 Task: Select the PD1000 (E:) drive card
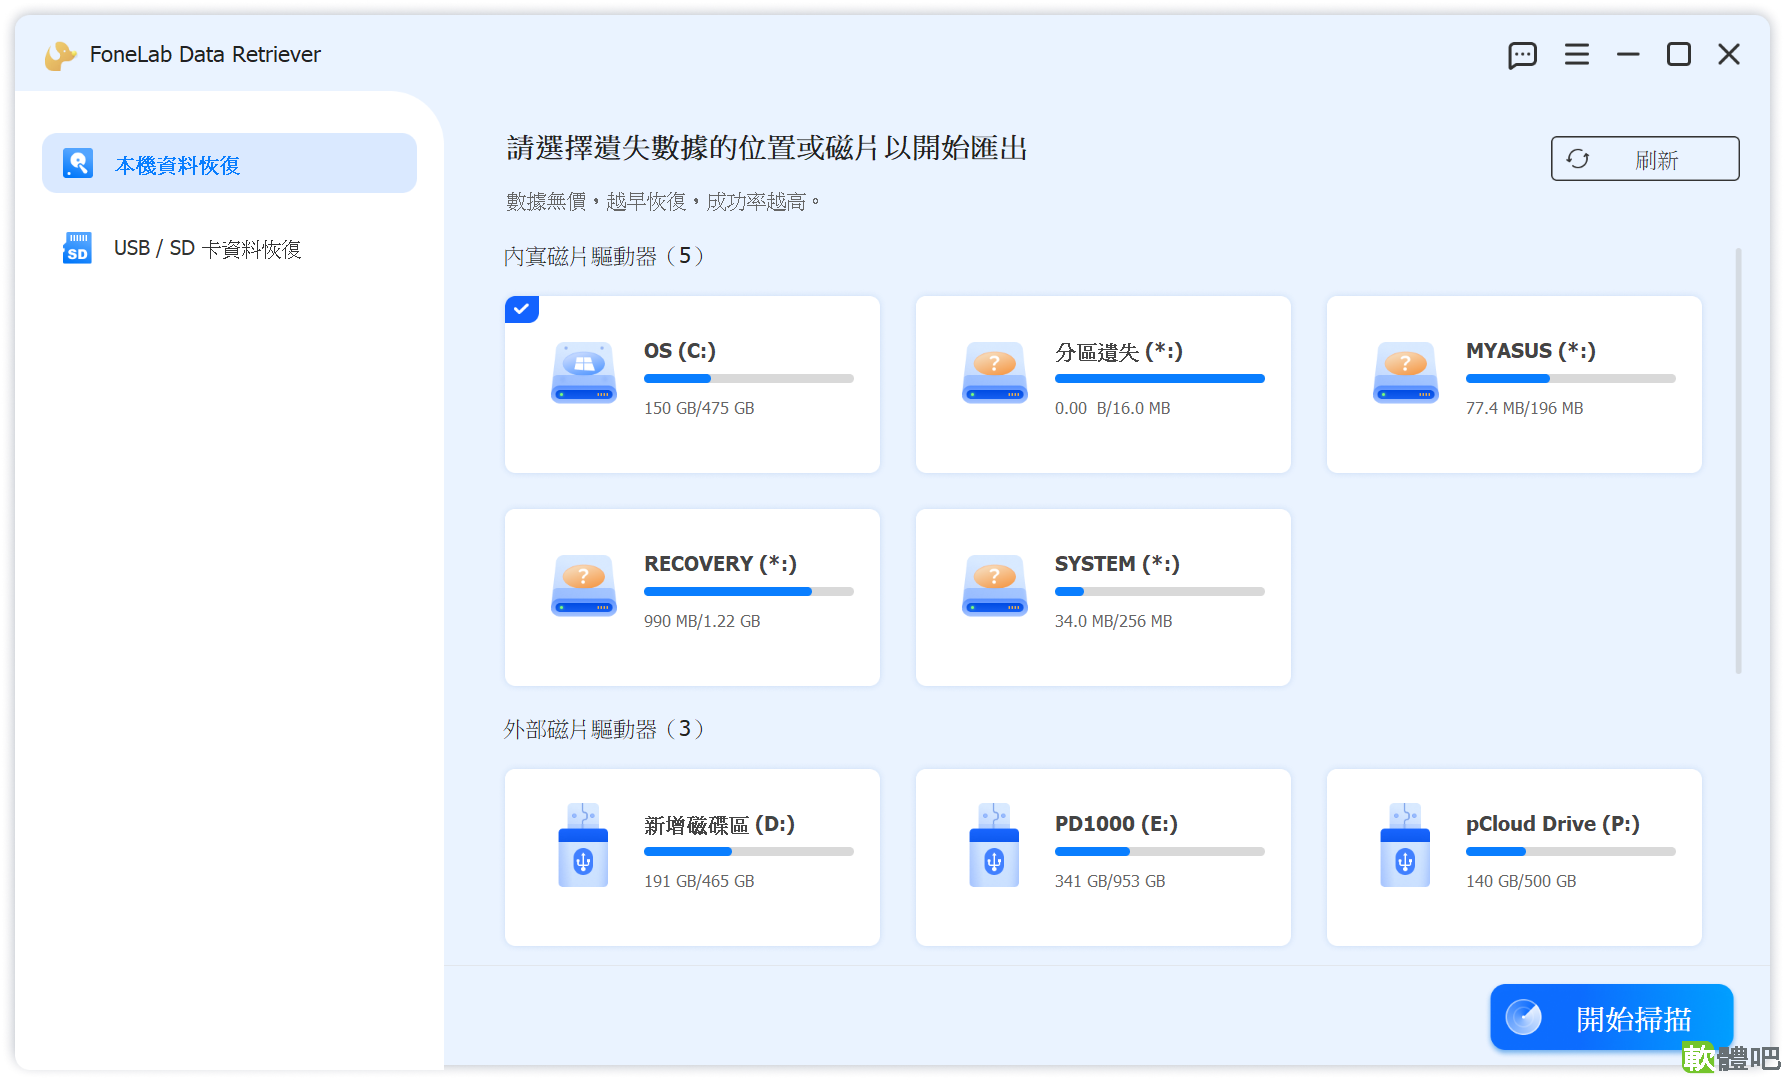coord(1103,857)
